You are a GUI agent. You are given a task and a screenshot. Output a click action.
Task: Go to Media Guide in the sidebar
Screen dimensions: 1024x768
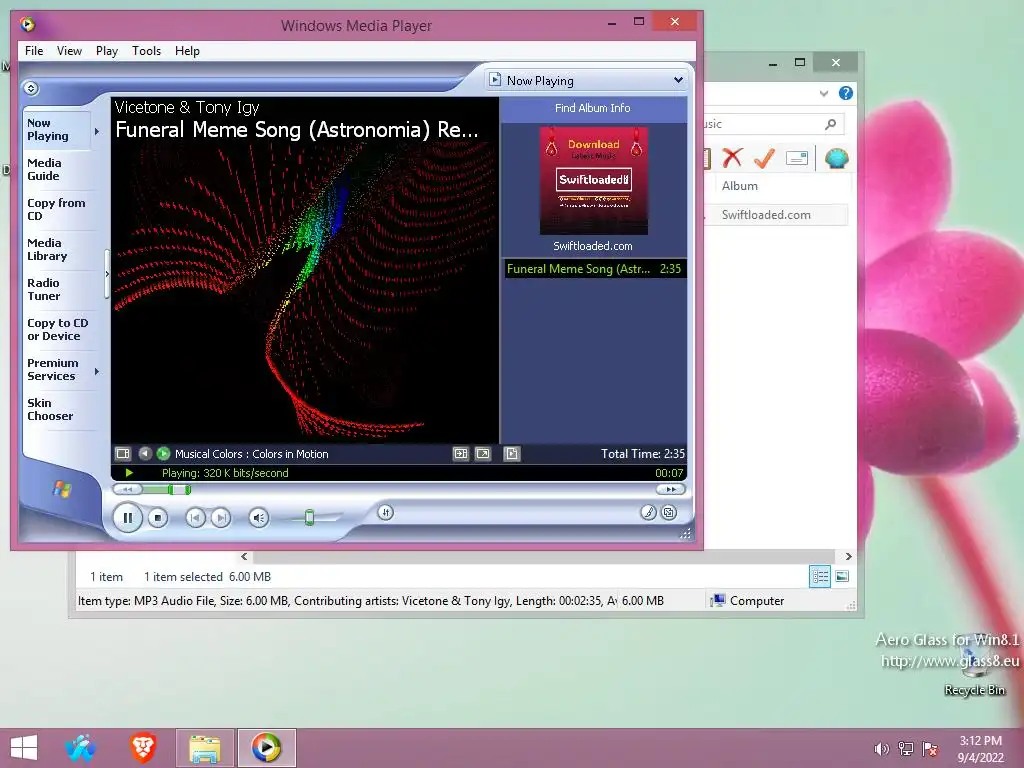pos(57,170)
